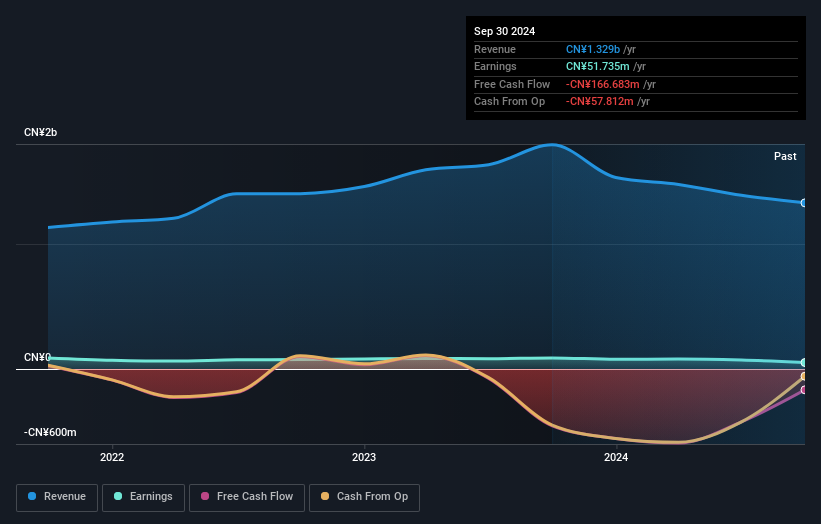The image size is (821, 524).
Task: Click the CN¥1.329b revenue value
Action: (x=593, y=49)
